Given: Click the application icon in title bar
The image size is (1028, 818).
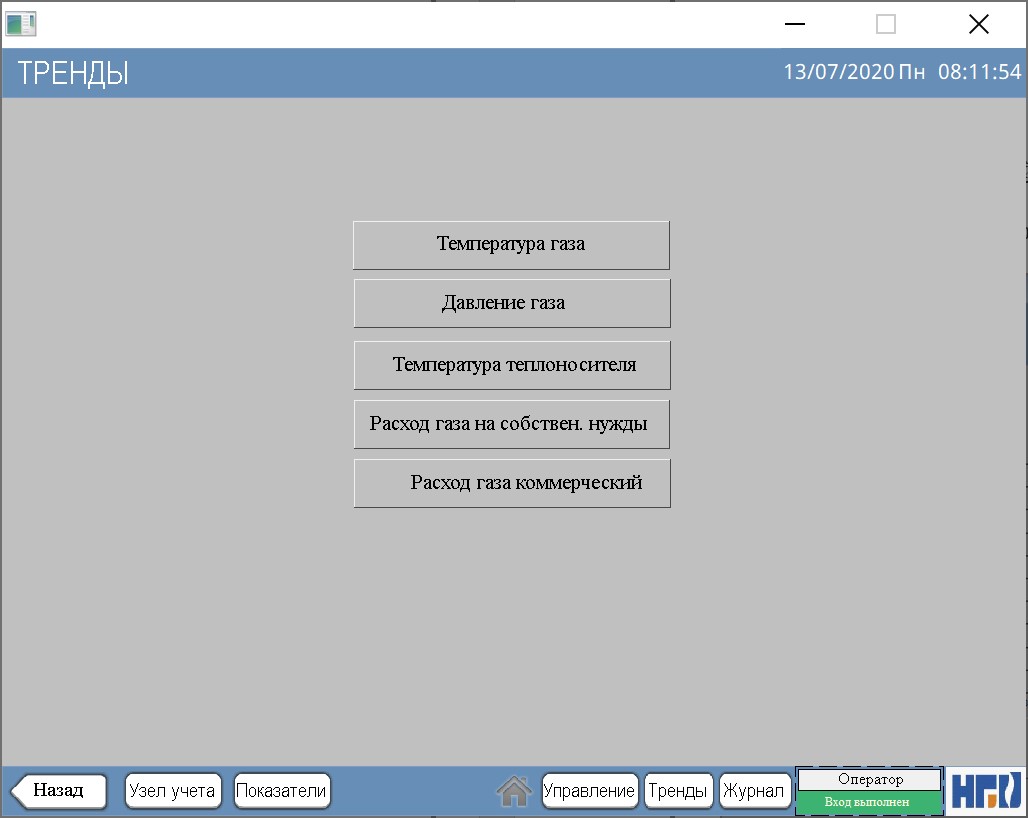Looking at the screenshot, I should 20,24.
